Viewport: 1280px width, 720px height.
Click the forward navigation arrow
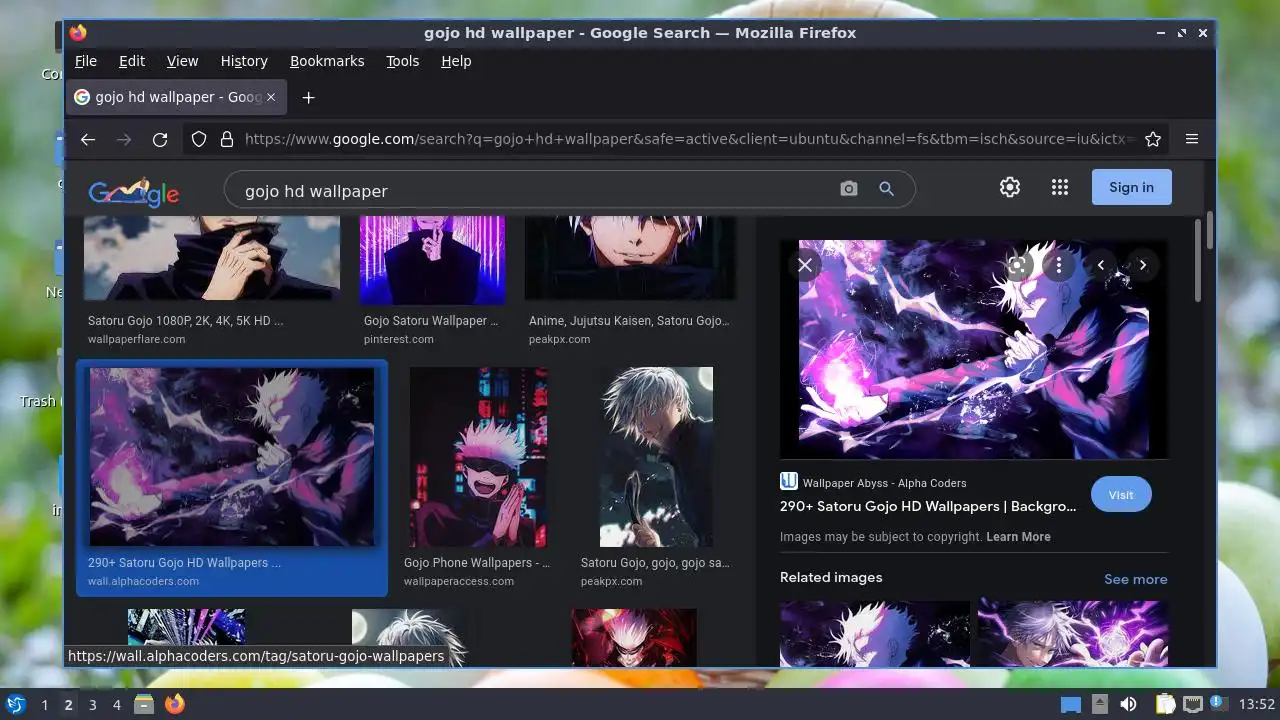[x=124, y=139]
